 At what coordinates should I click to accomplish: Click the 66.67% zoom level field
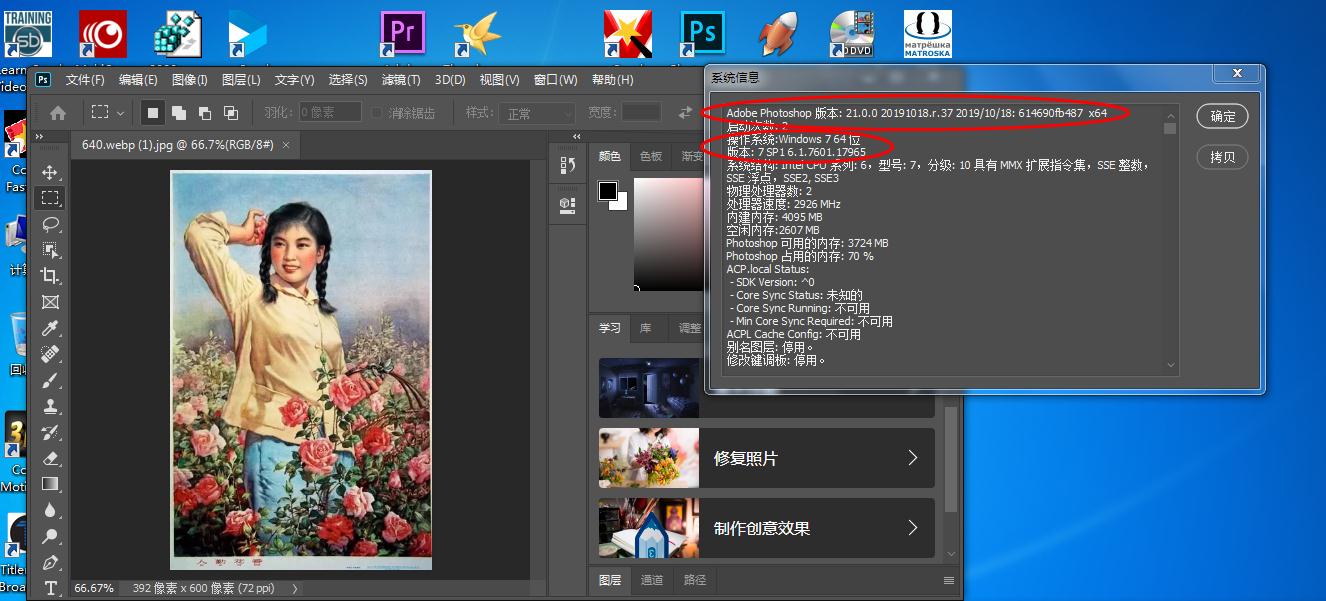point(94,588)
